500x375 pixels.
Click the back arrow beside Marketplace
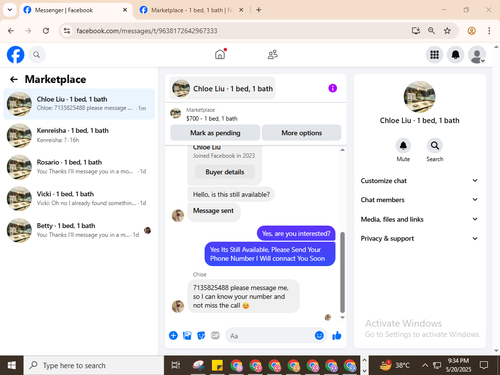click(14, 79)
